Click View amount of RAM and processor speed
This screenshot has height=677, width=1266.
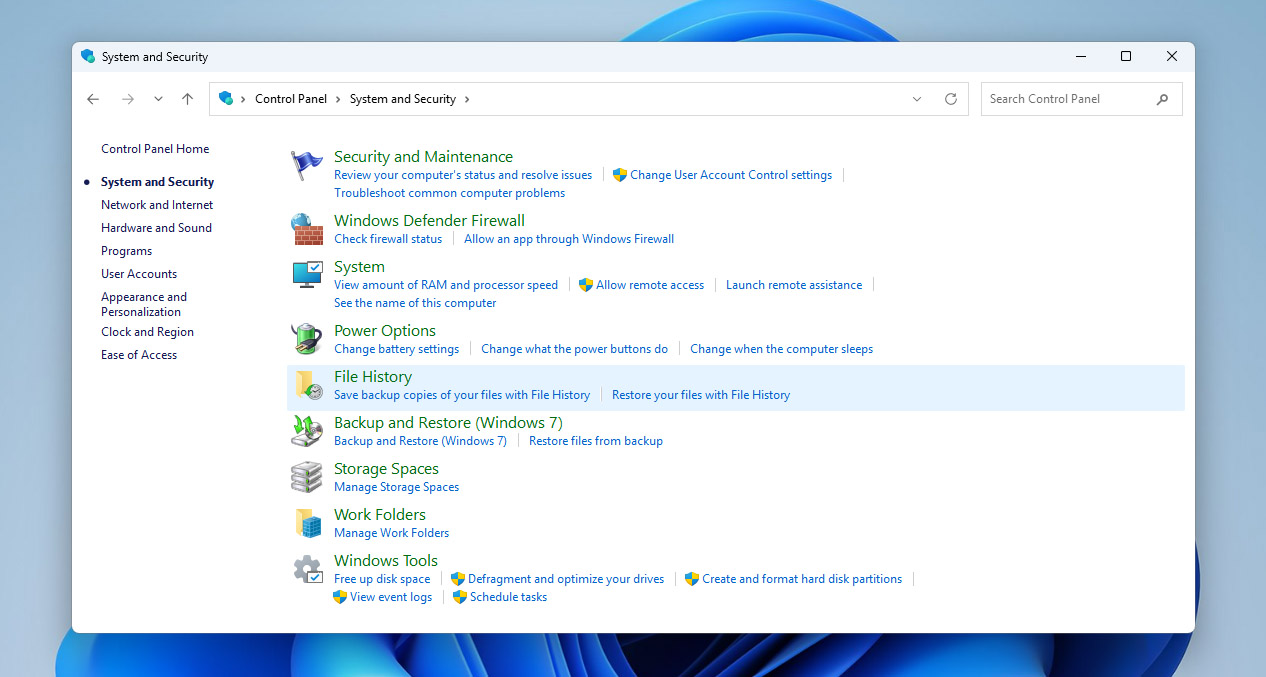pyautogui.click(x=446, y=285)
